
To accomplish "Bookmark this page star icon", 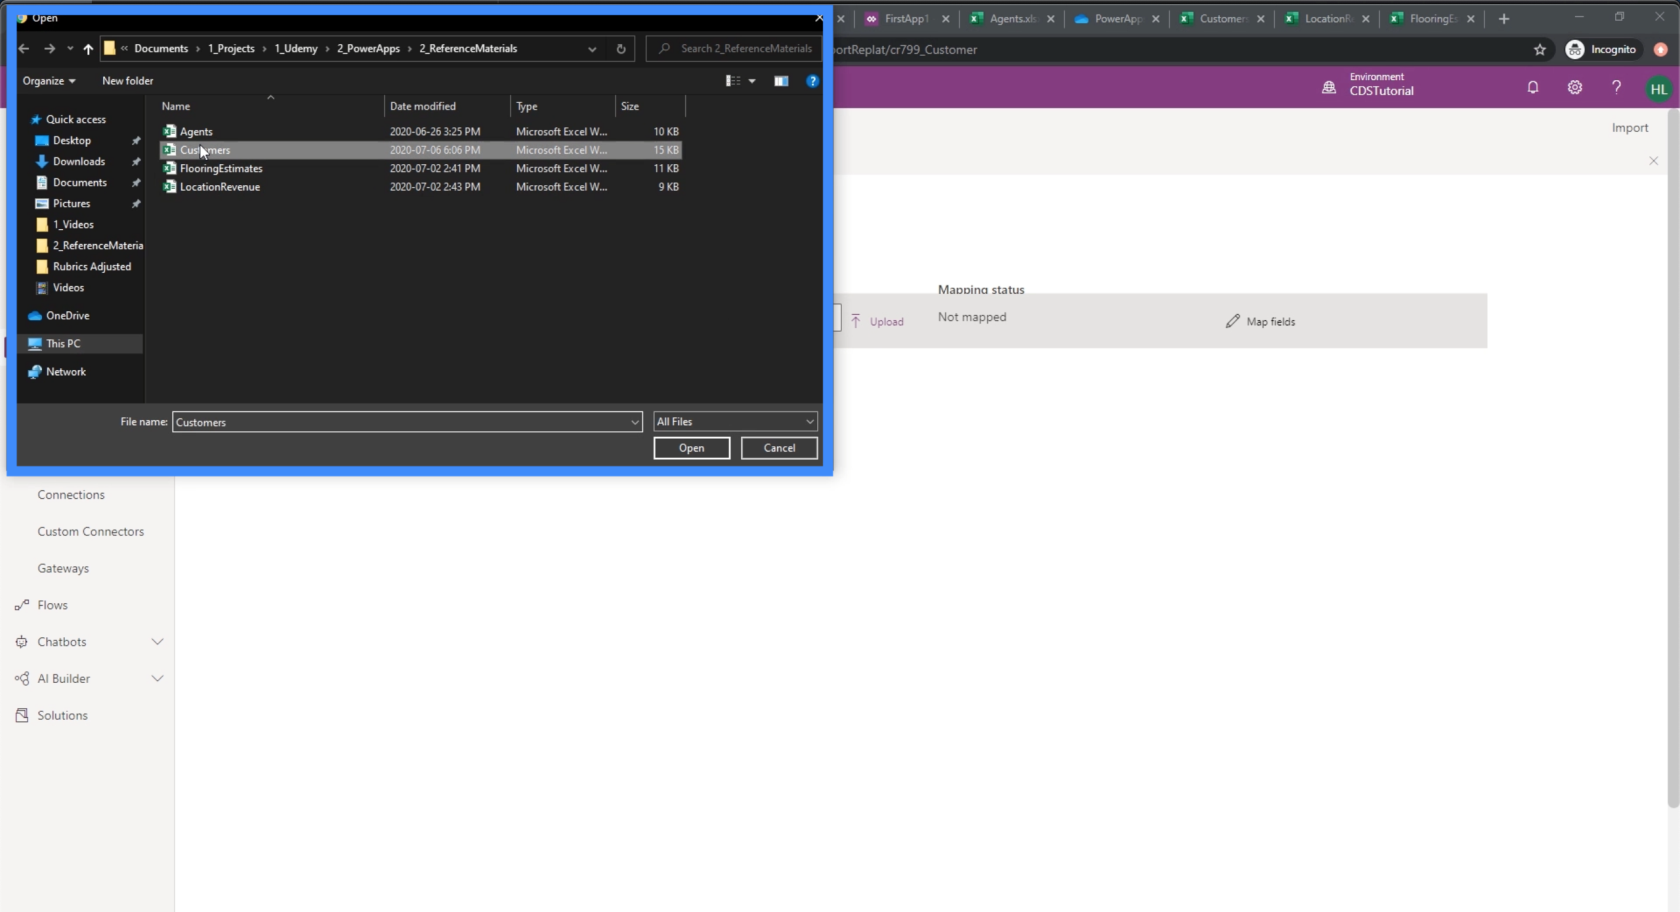I will click(1540, 49).
